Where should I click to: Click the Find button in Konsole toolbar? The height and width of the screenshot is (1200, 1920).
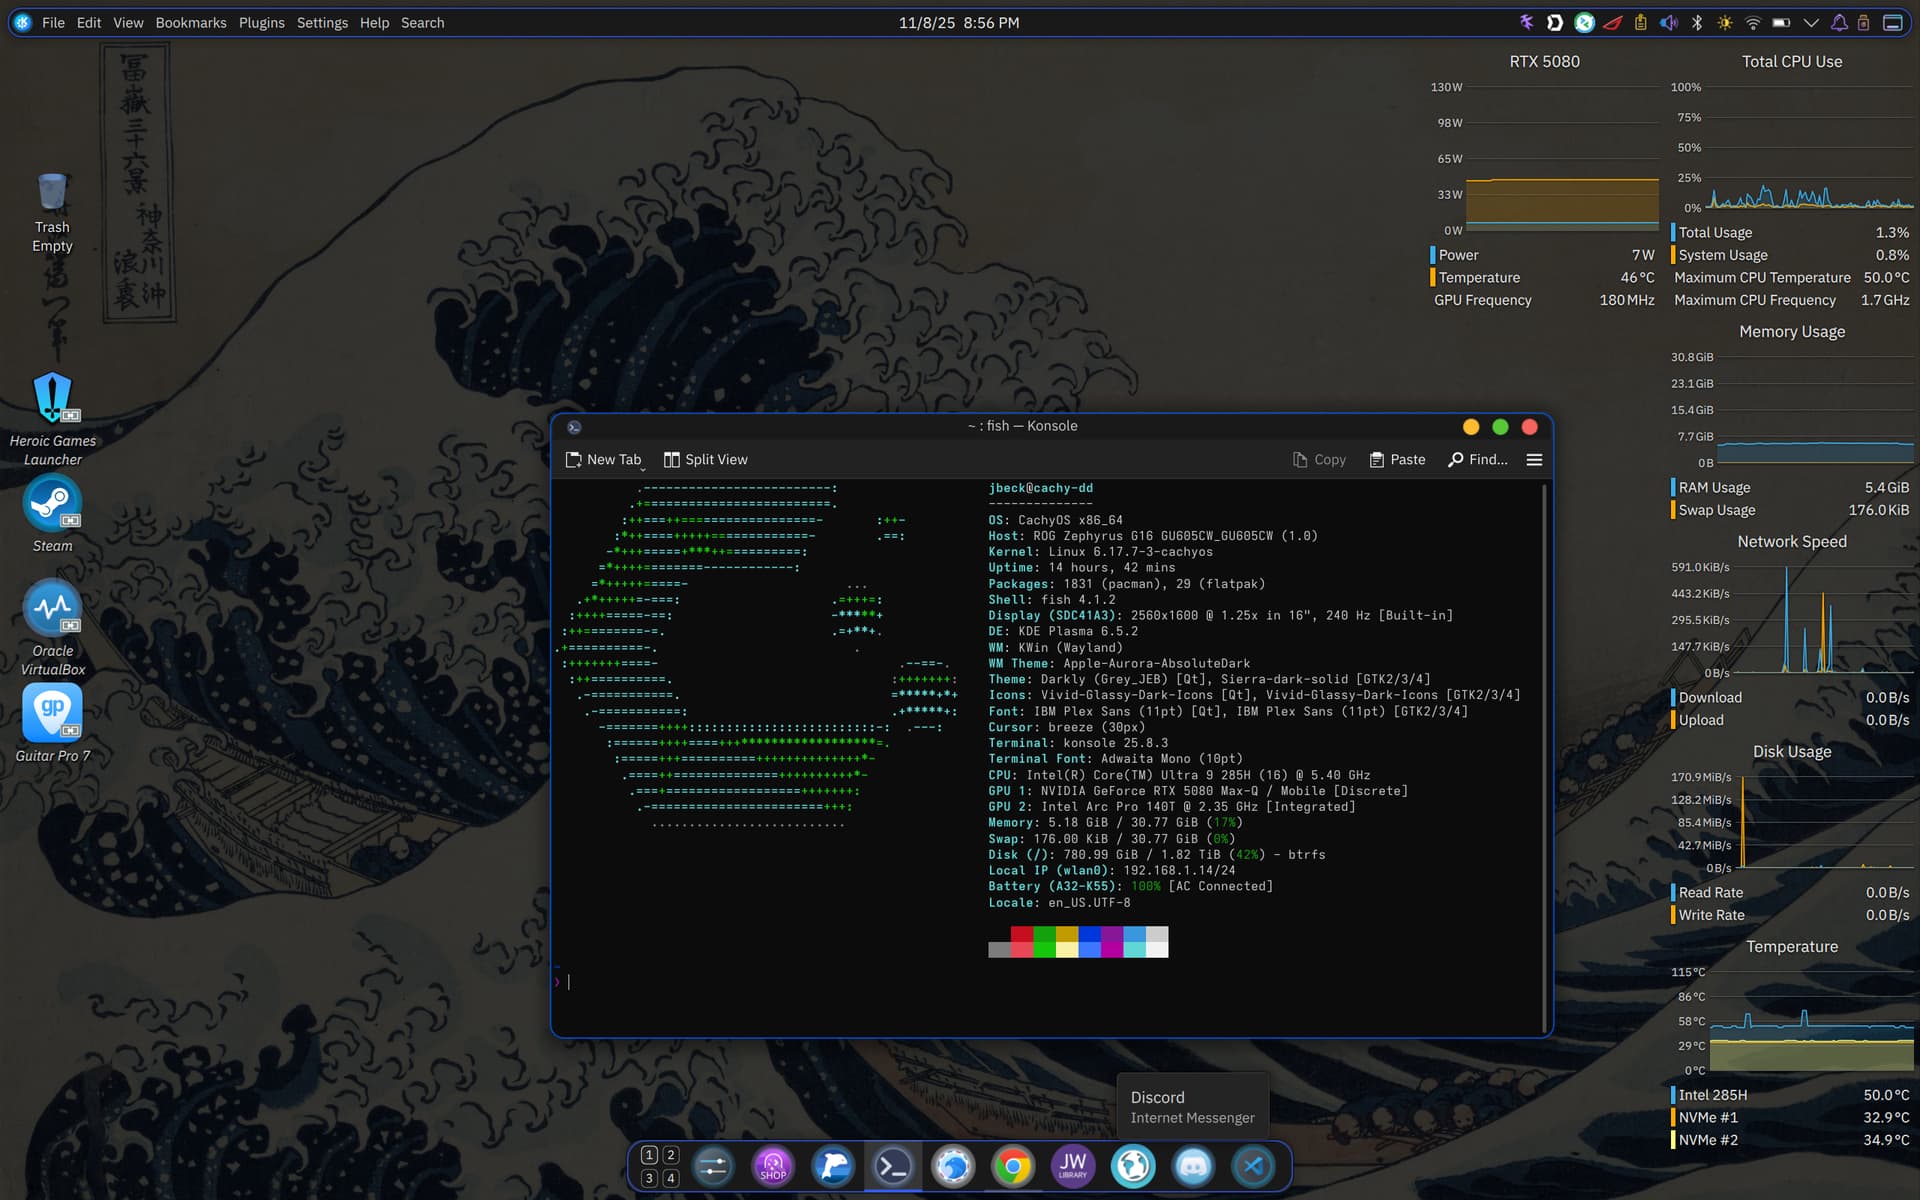coord(1477,459)
